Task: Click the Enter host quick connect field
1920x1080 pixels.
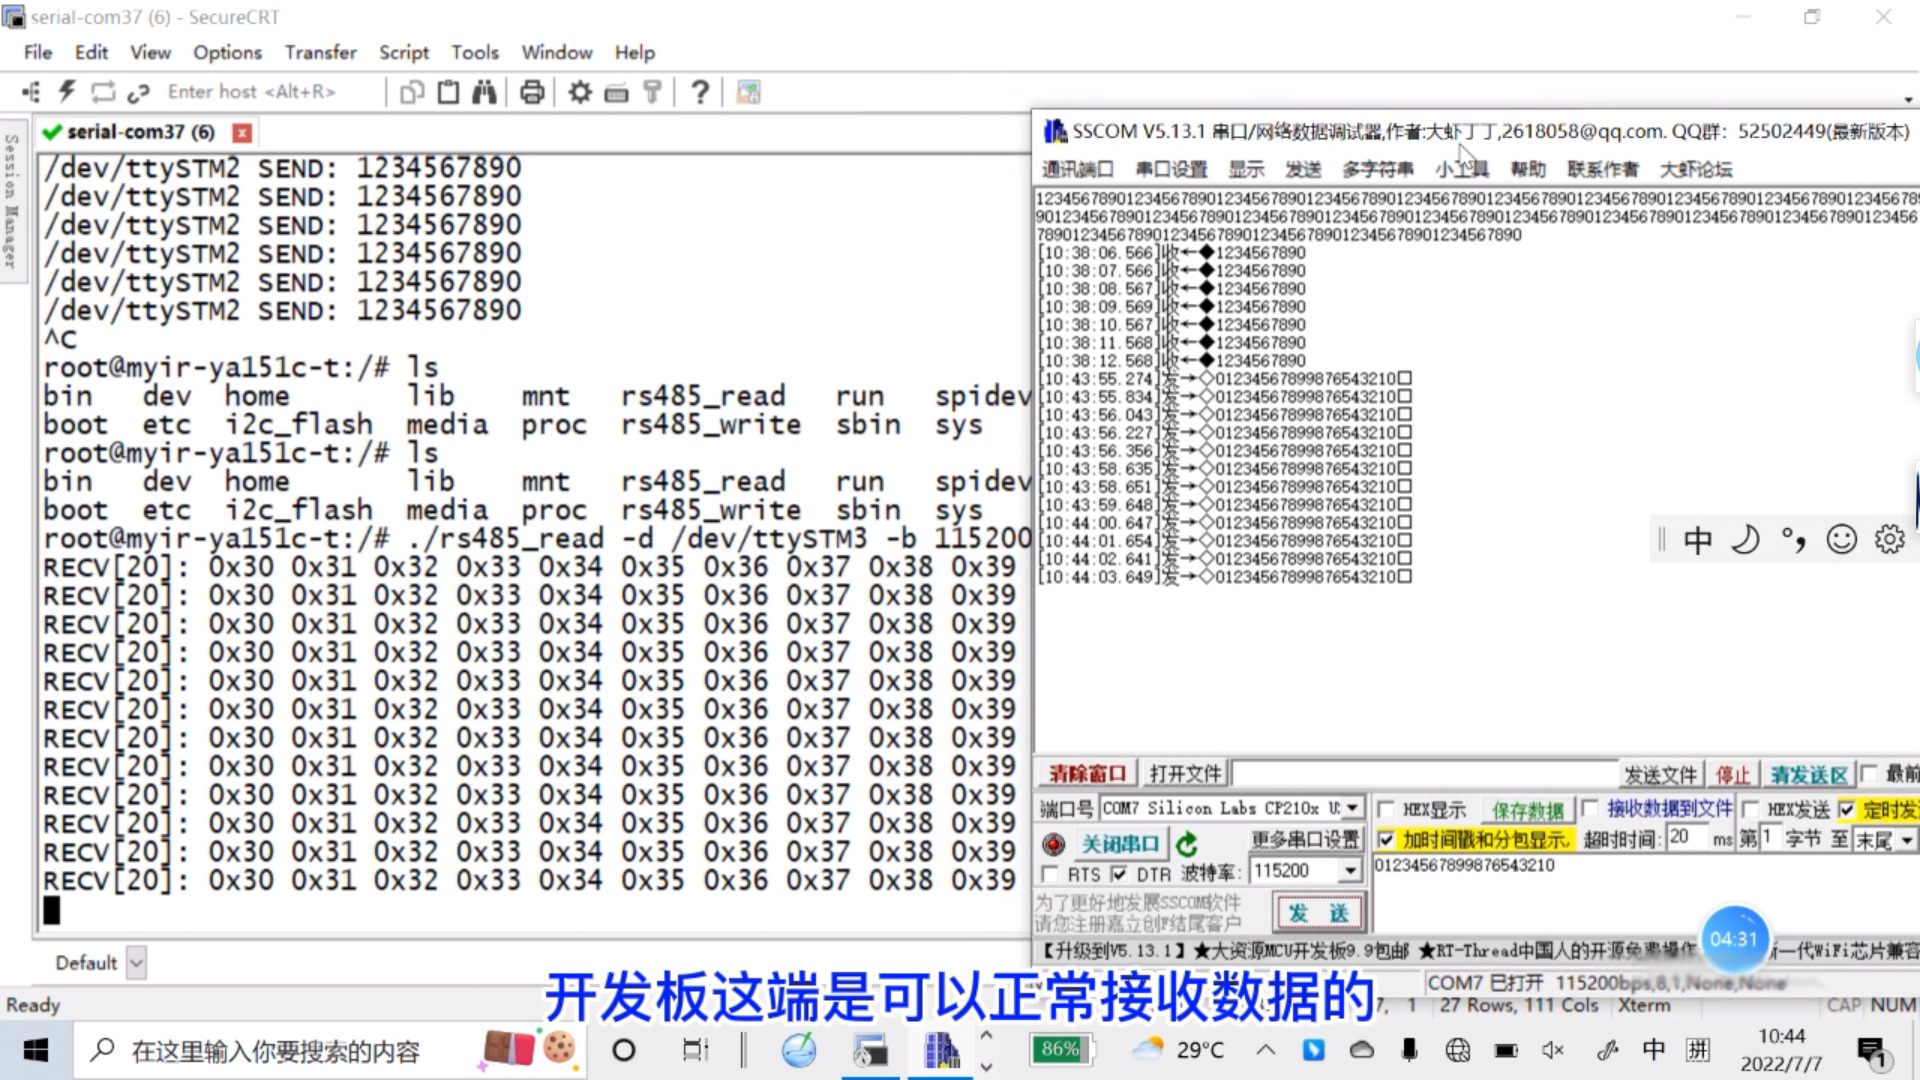Action: (x=270, y=92)
